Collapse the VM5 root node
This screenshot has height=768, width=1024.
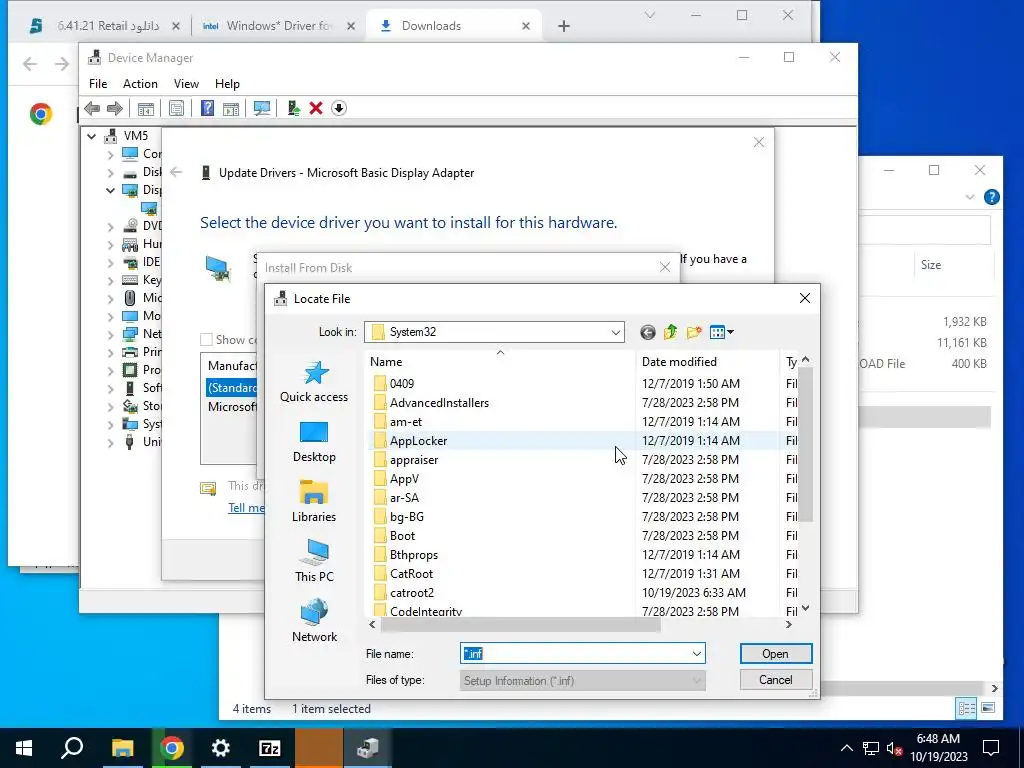click(92, 136)
